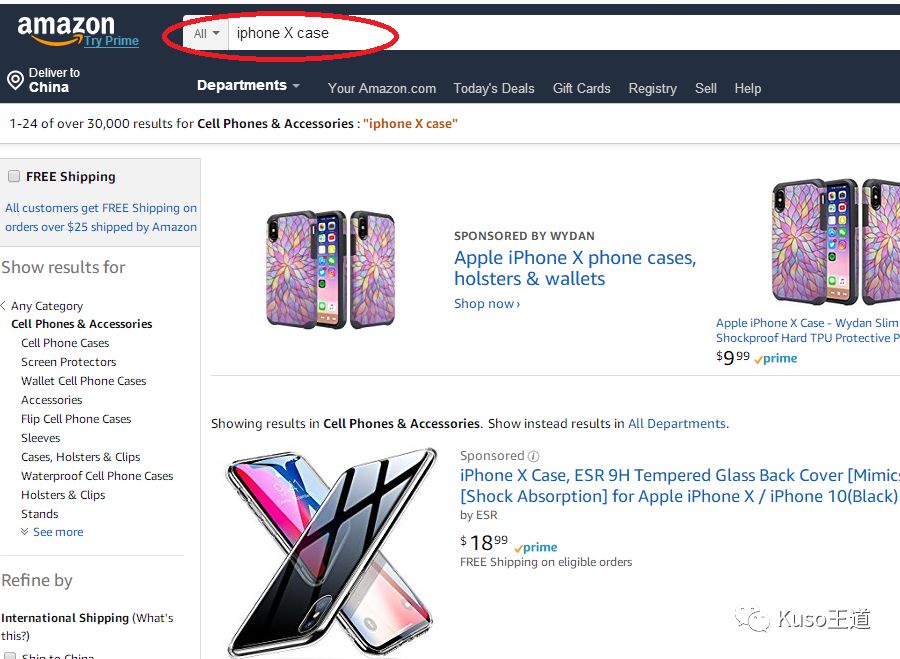The height and width of the screenshot is (659, 900).
Task: Open Today's Deals
Action: click(x=494, y=88)
